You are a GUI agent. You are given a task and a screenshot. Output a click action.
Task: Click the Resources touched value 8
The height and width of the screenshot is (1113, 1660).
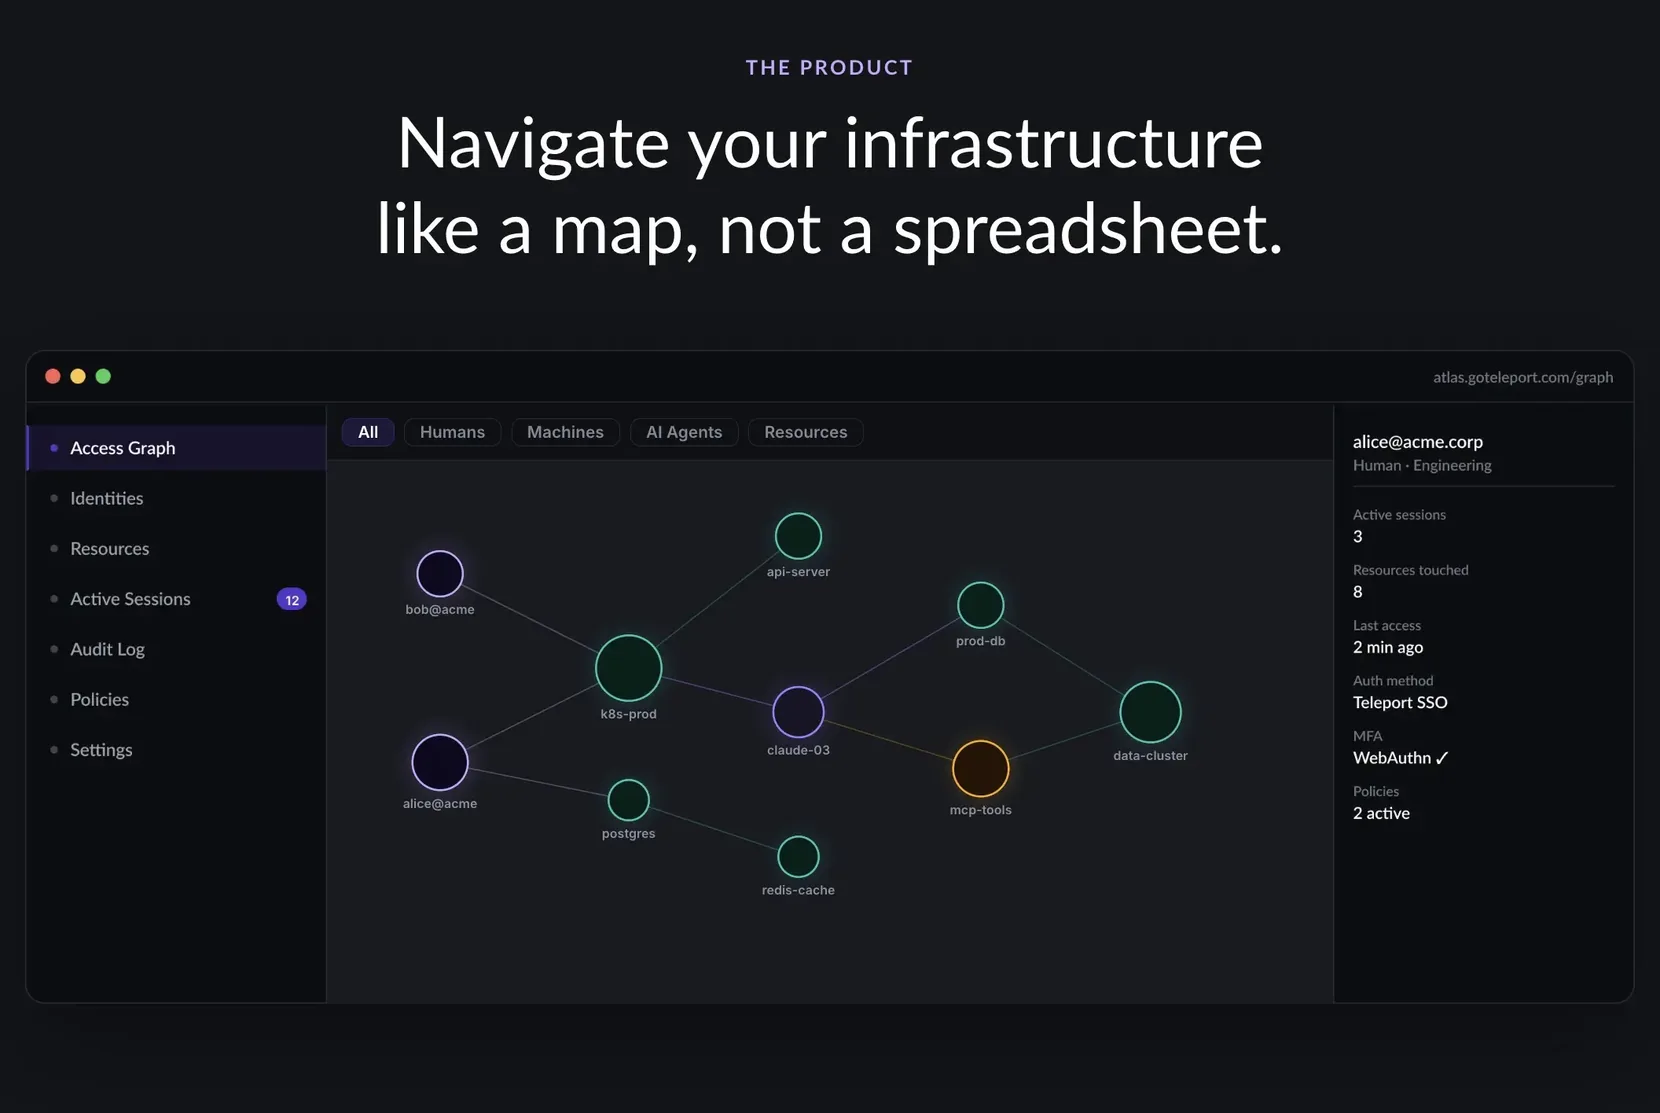[x=1358, y=592]
